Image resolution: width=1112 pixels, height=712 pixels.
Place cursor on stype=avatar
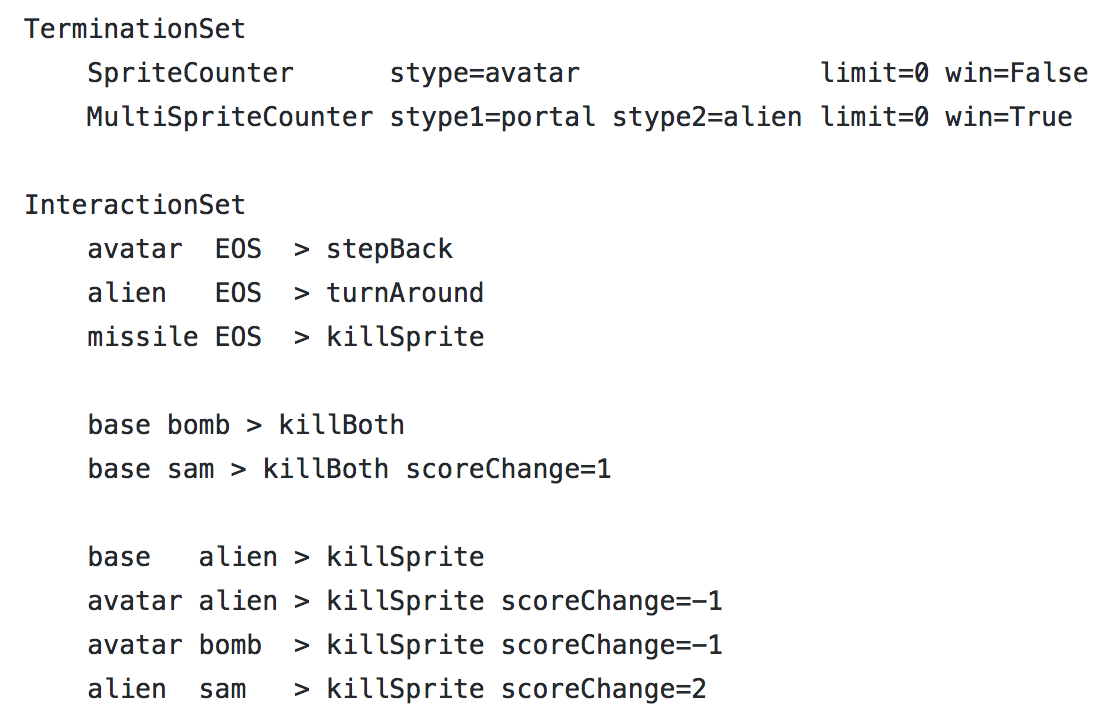pyautogui.click(x=485, y=73)
